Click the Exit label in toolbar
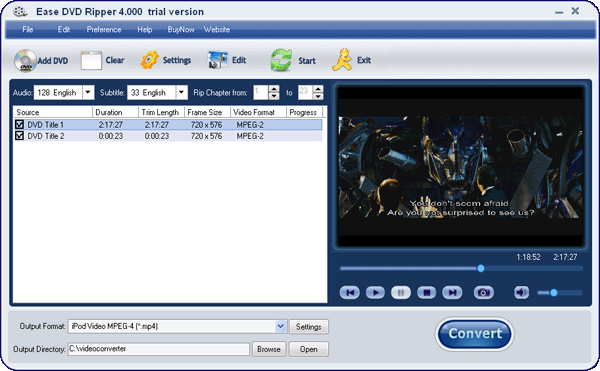The image size is (600, 371). pyautogui.click(x=364, y=60)
